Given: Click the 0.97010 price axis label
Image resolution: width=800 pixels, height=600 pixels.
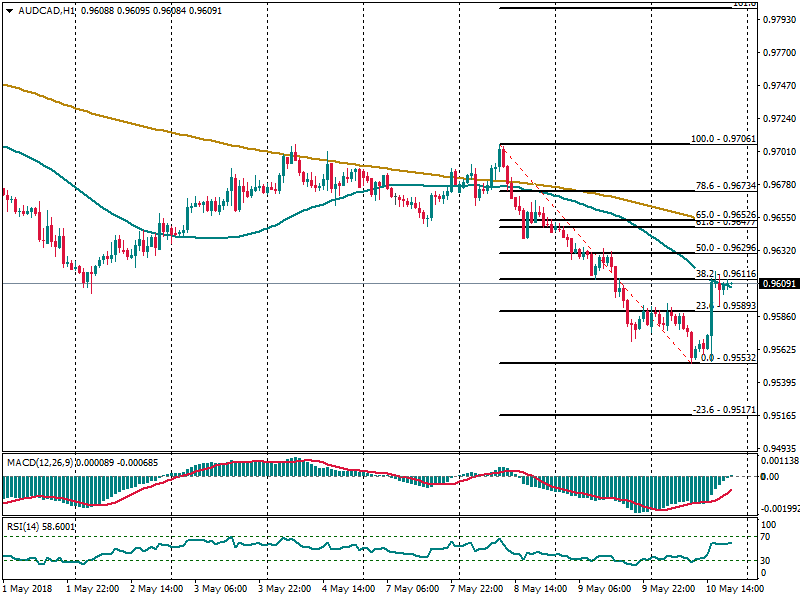Looking at the screenshot, I should coord(777,152).
